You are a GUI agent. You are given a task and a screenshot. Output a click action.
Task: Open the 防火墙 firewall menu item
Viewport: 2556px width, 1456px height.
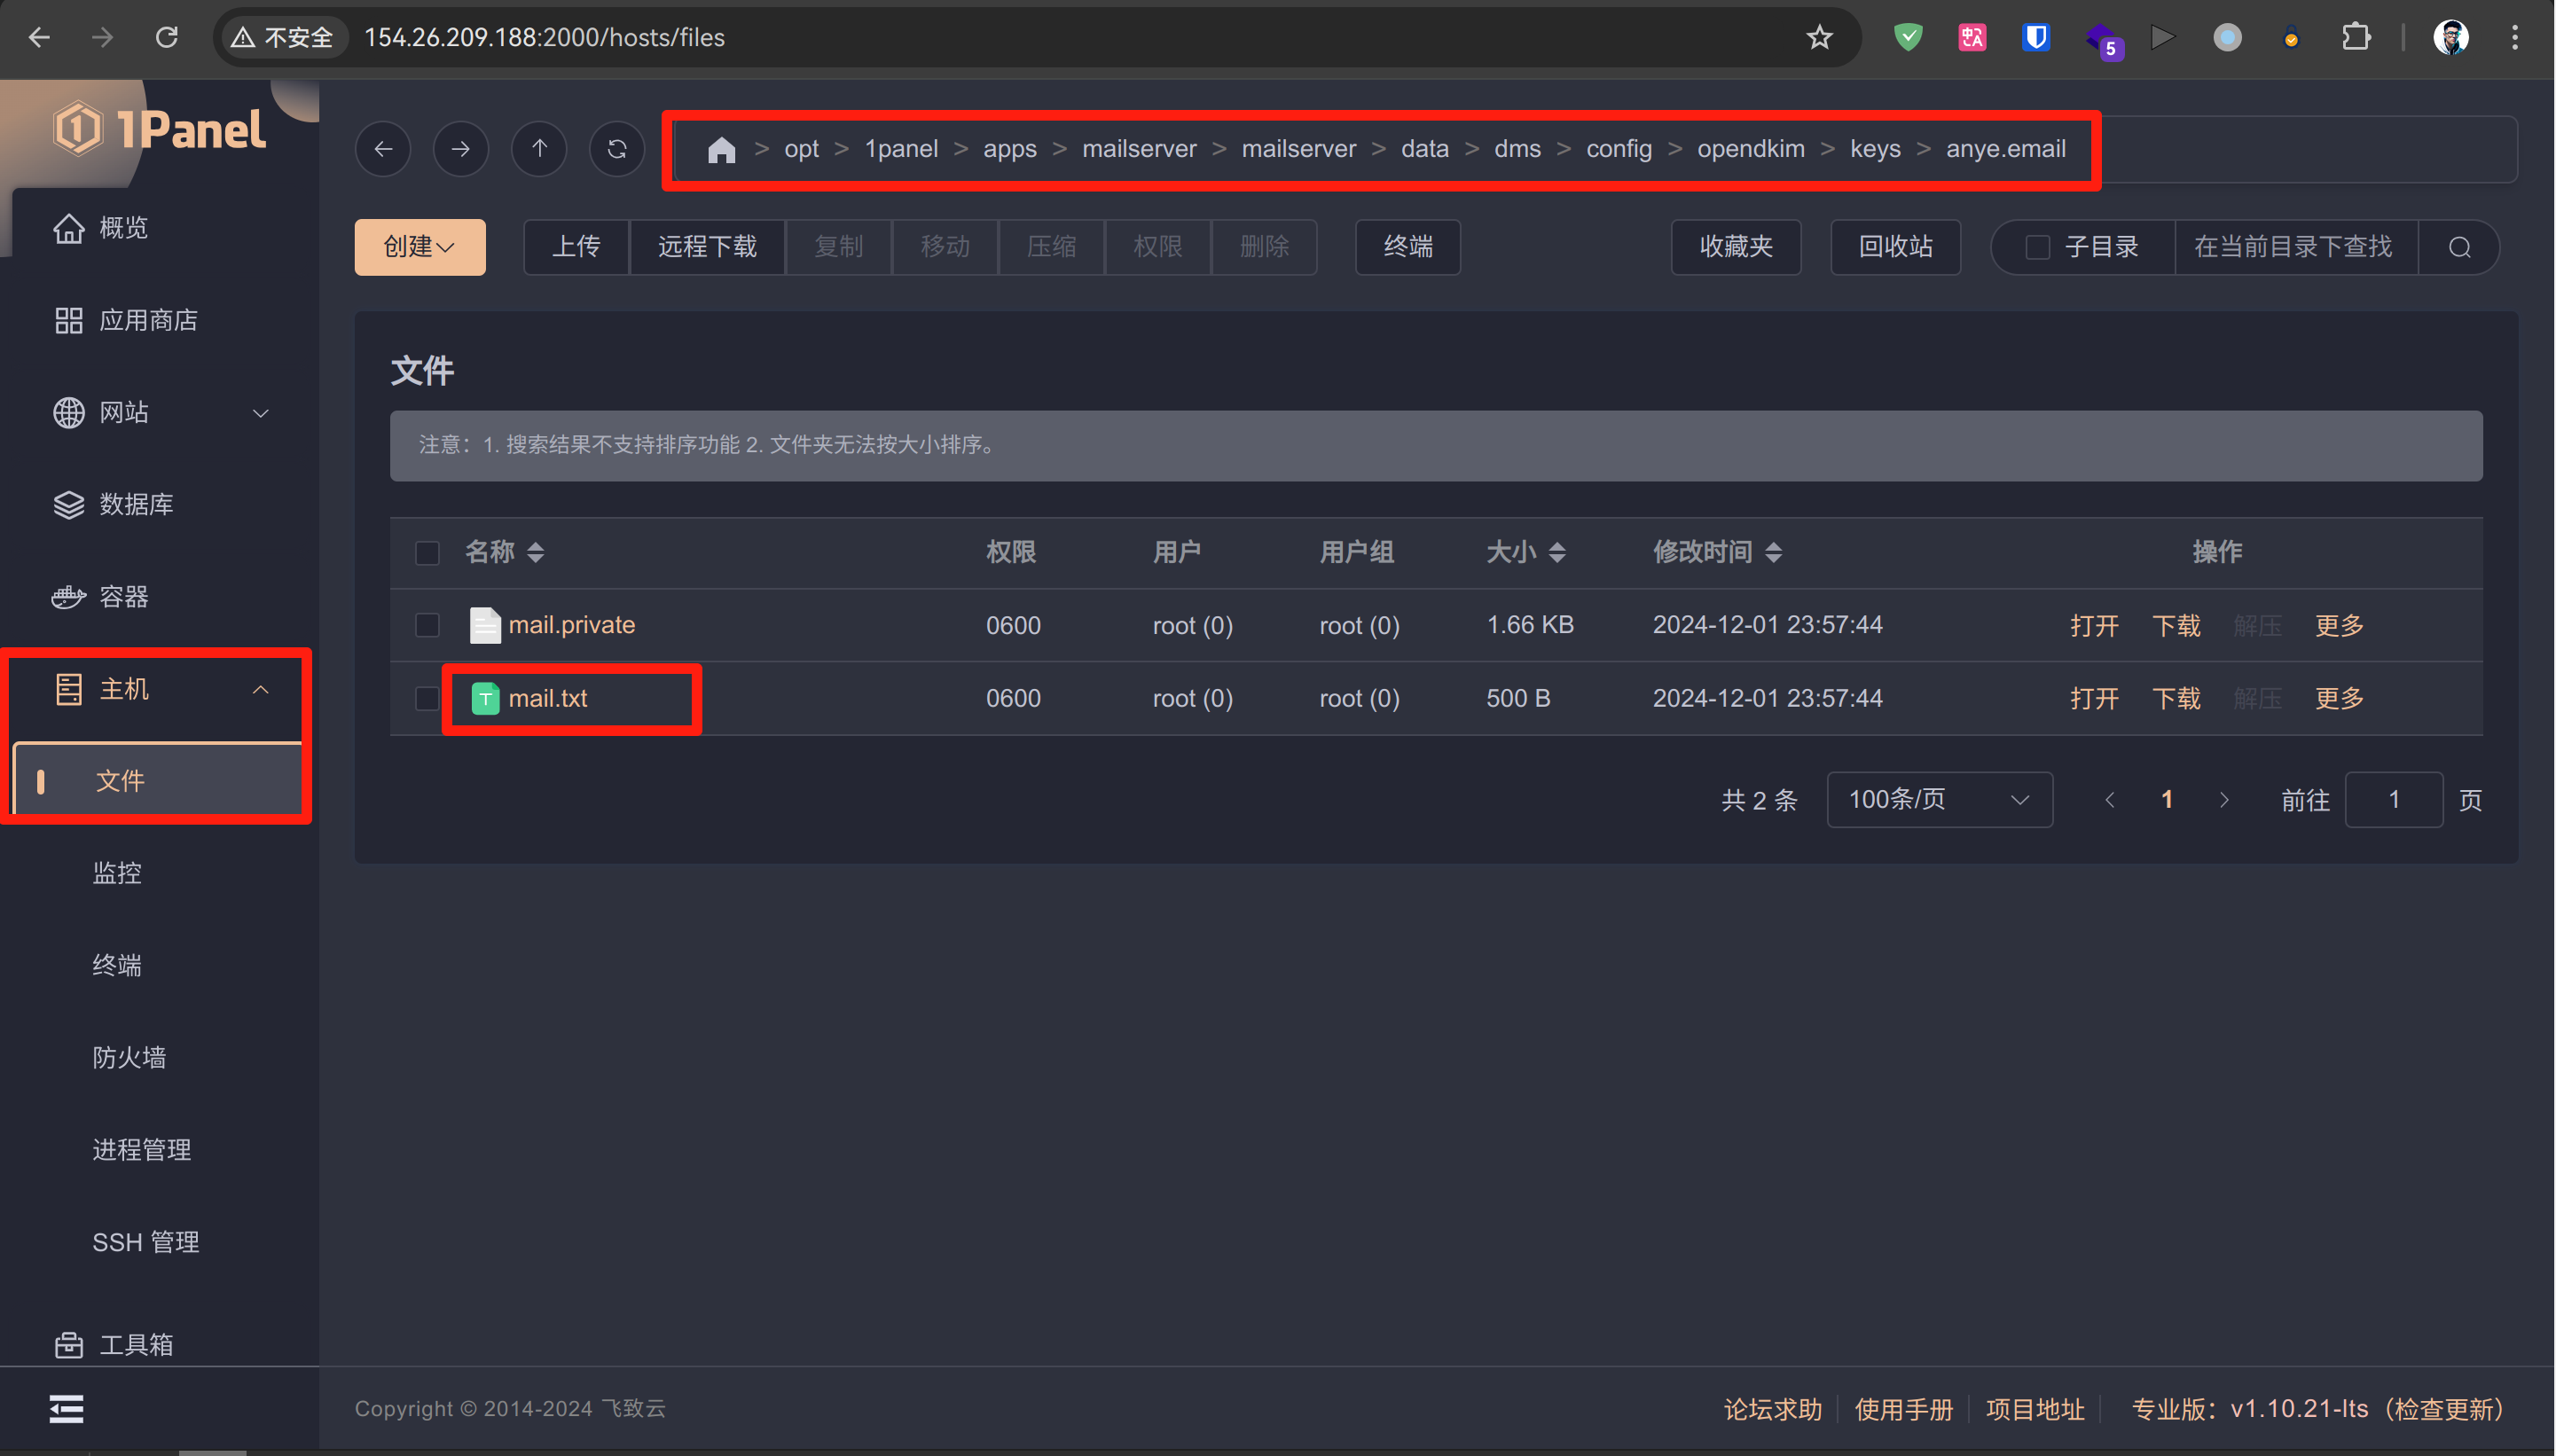129,1057
